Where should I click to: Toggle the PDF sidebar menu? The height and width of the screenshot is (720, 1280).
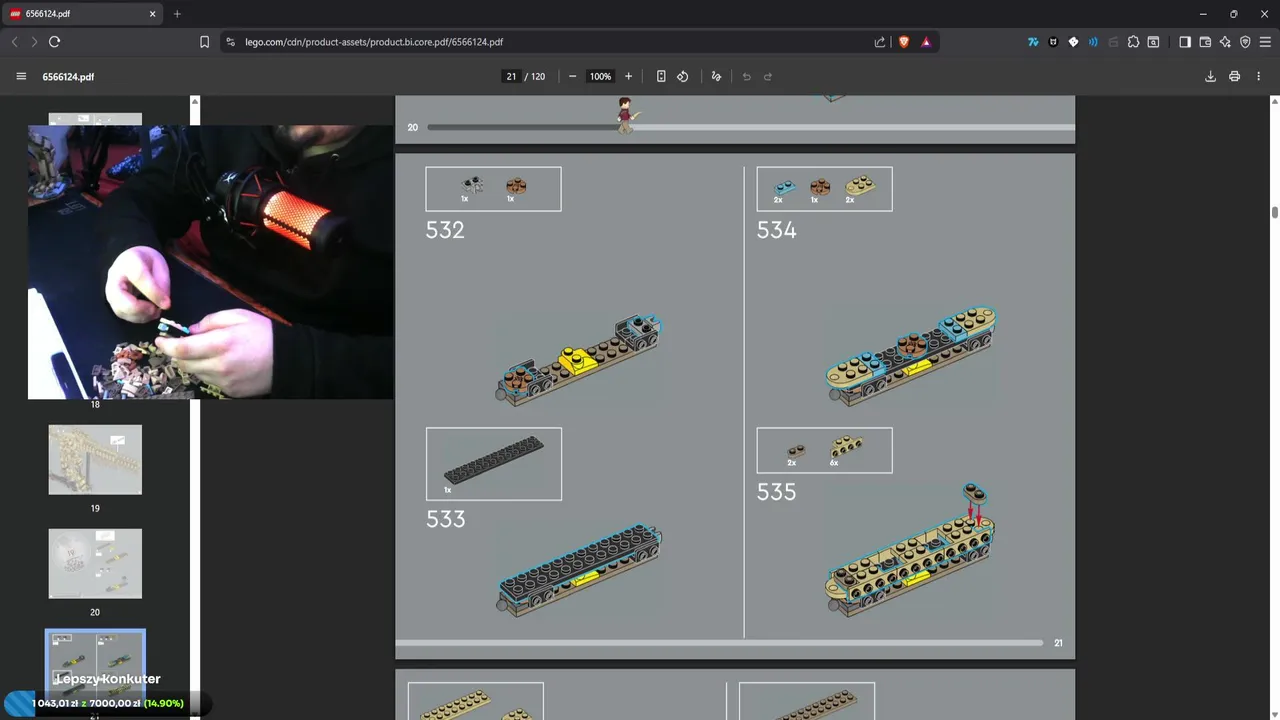click(21, 77)
